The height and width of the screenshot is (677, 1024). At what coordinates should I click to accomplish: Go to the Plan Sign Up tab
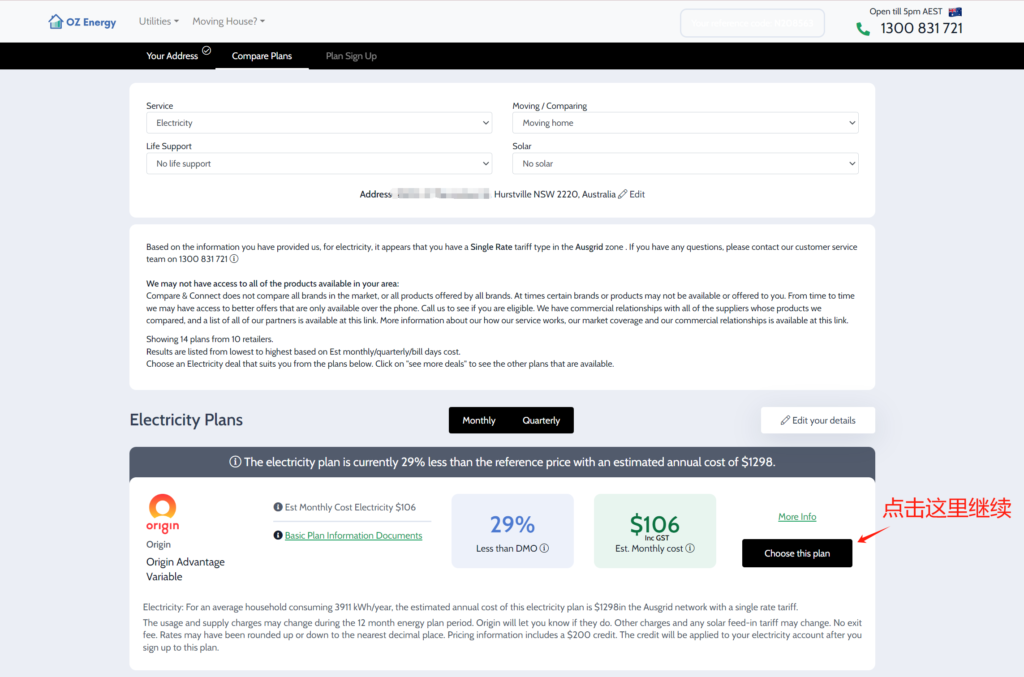[351, 56]
